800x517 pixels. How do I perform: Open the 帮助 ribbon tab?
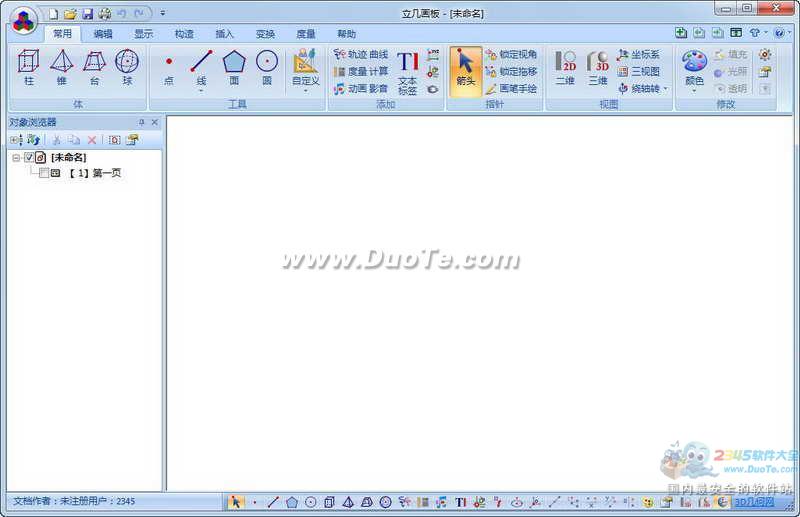[x=346, y=34]
